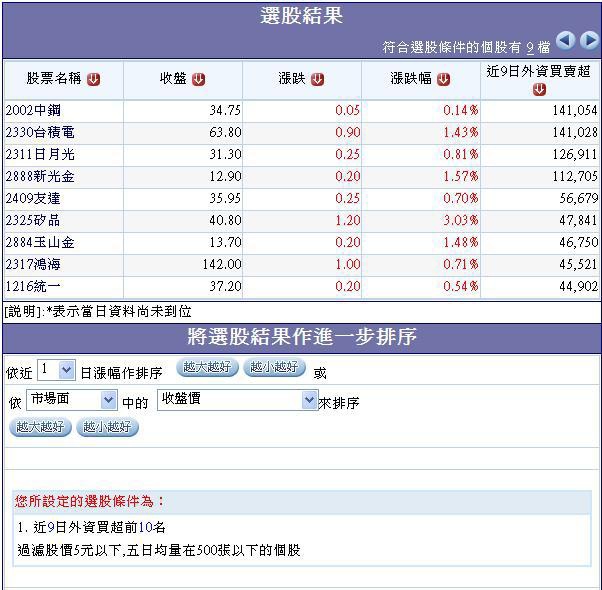Click change value 0.90
The image size is (602, 590).
347,132
